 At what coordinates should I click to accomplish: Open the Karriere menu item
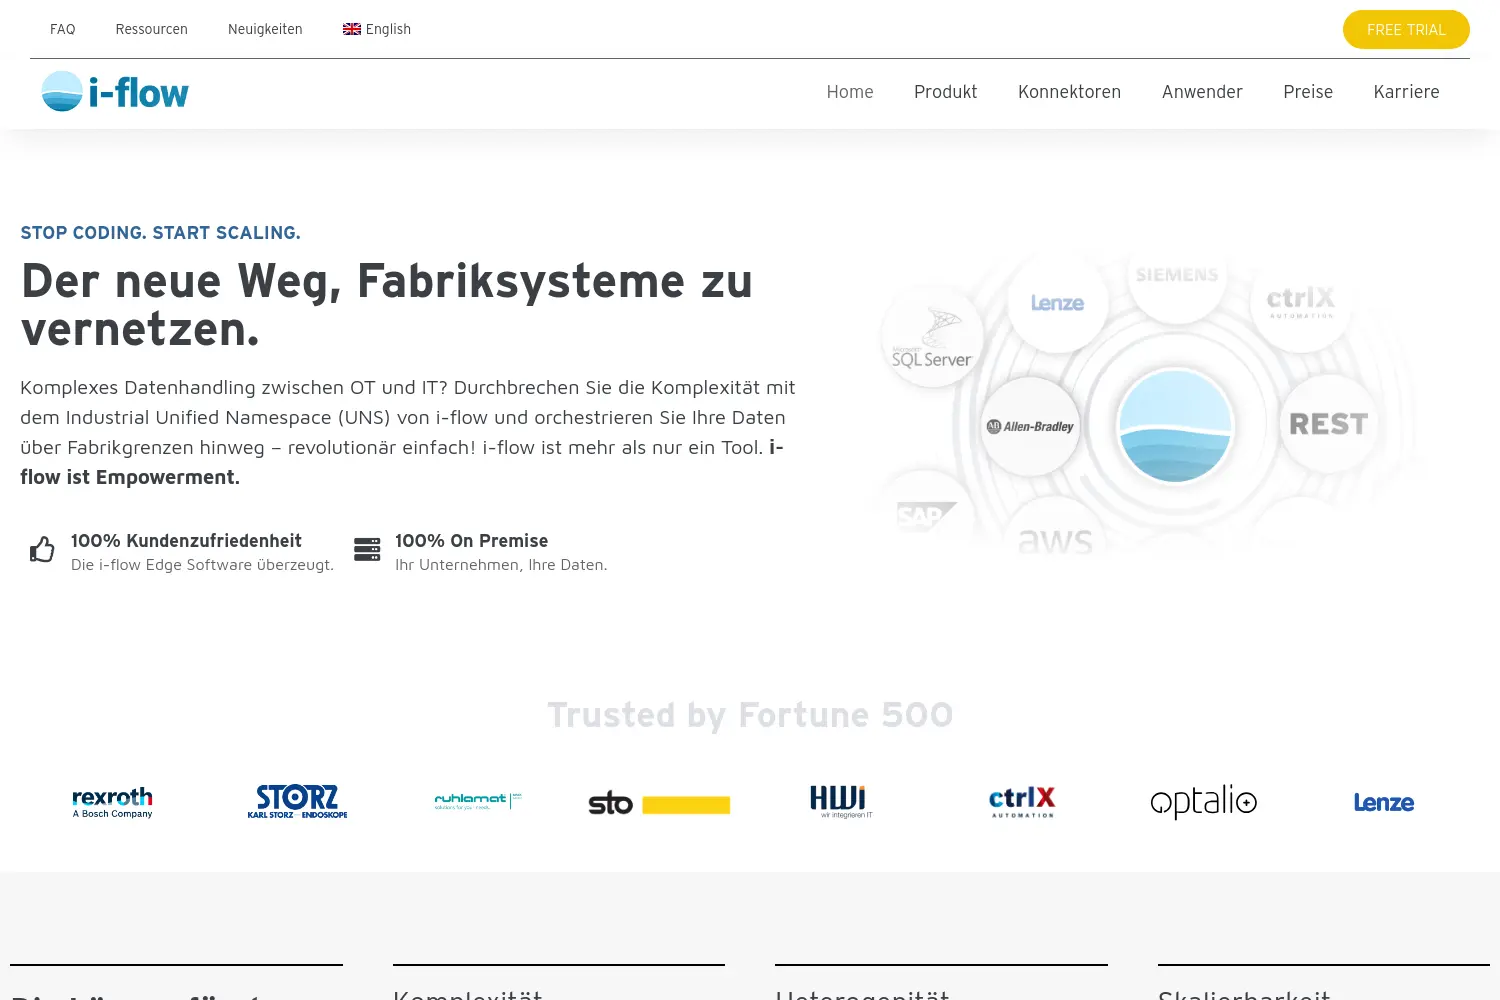click(1406, 92)
